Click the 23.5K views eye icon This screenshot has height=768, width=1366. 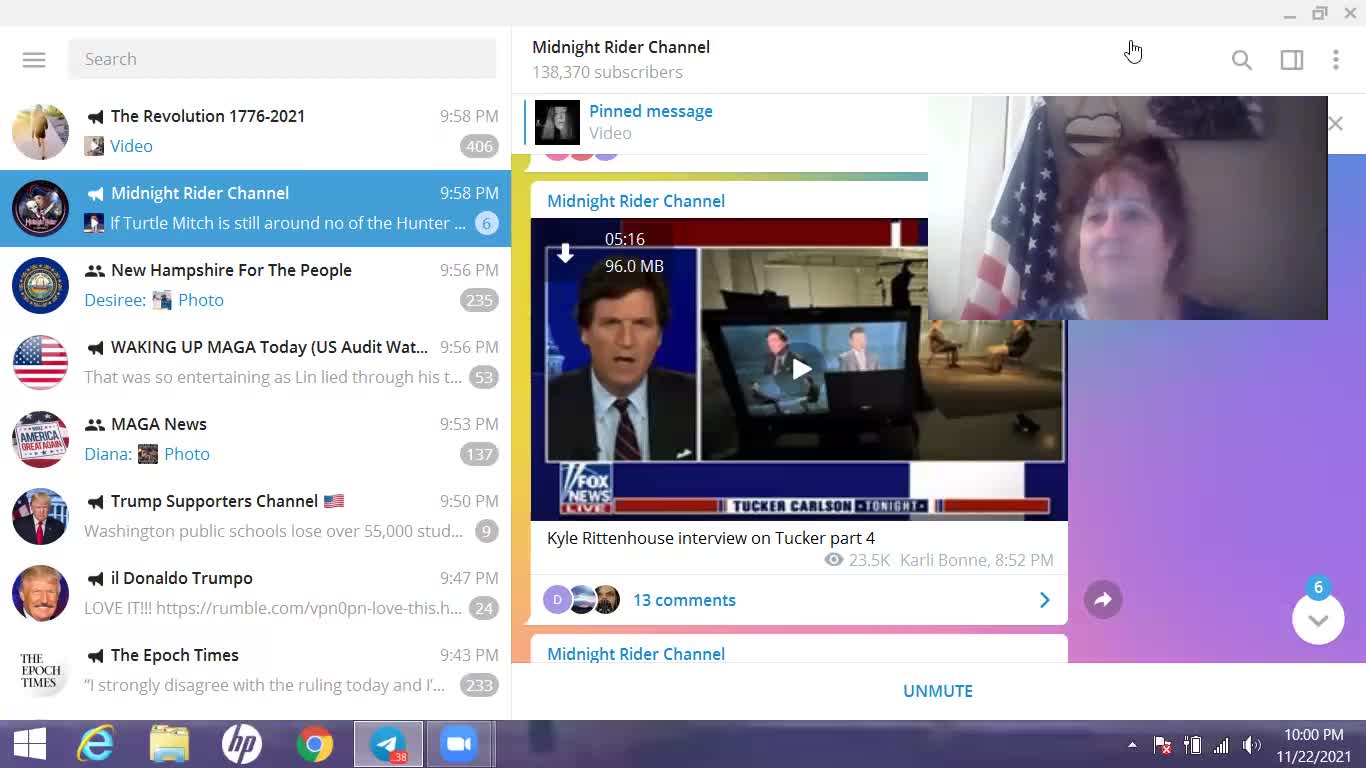pos(833,560)
